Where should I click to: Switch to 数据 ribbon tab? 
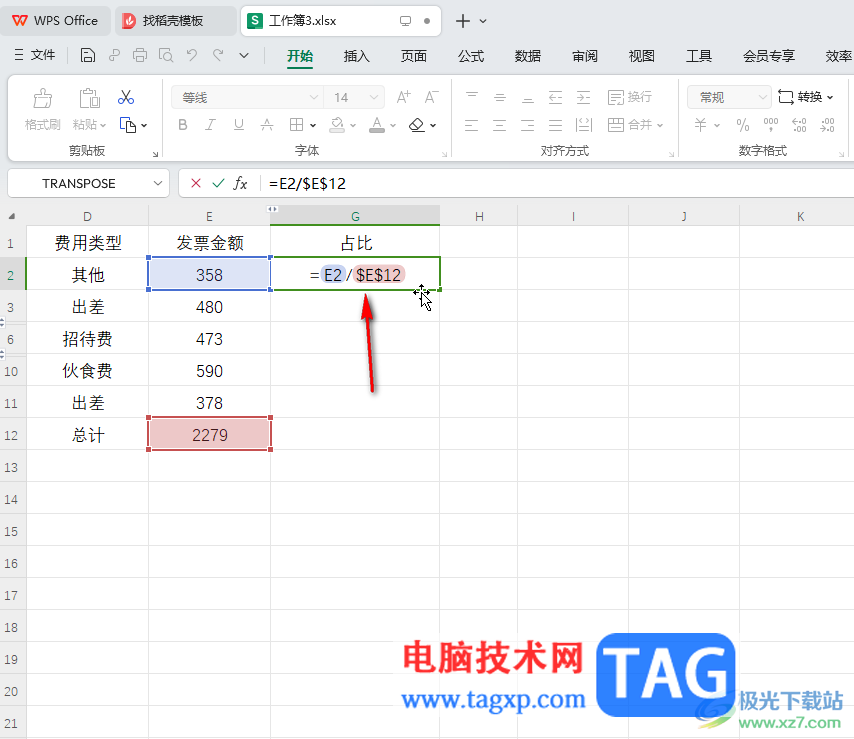[528, 56]
